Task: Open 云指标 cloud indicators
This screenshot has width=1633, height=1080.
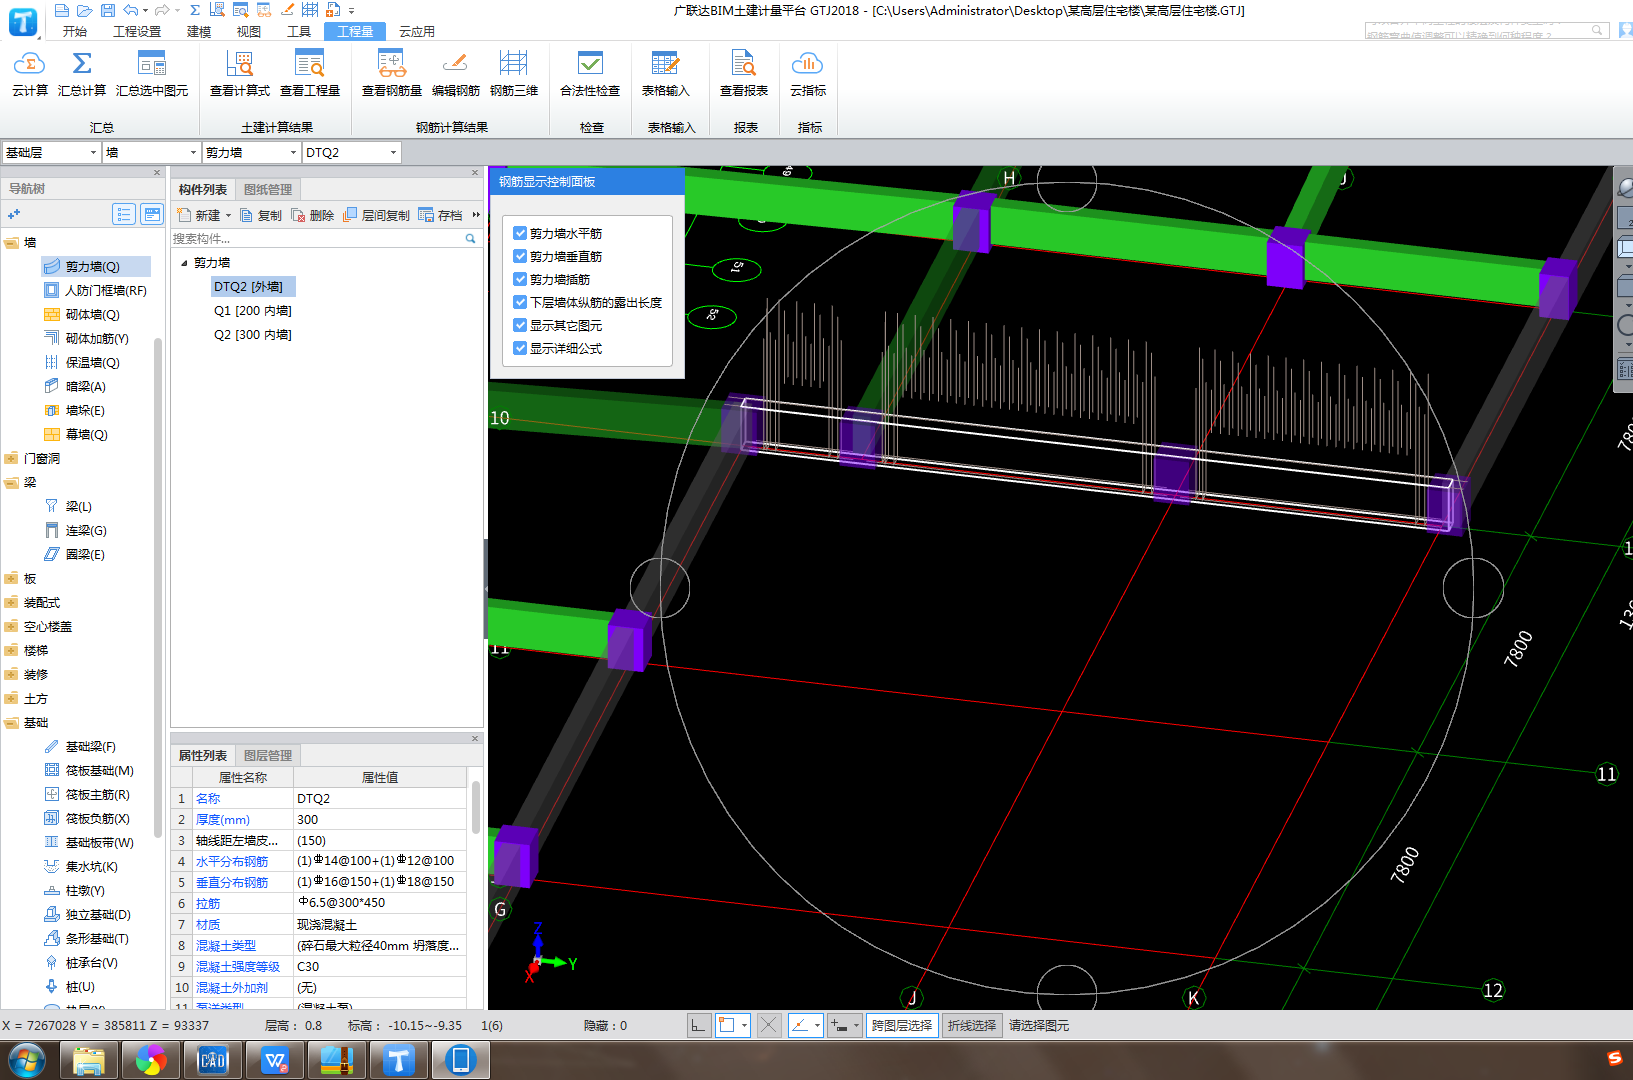Action: pyautogui.click(x=808, y=74)
